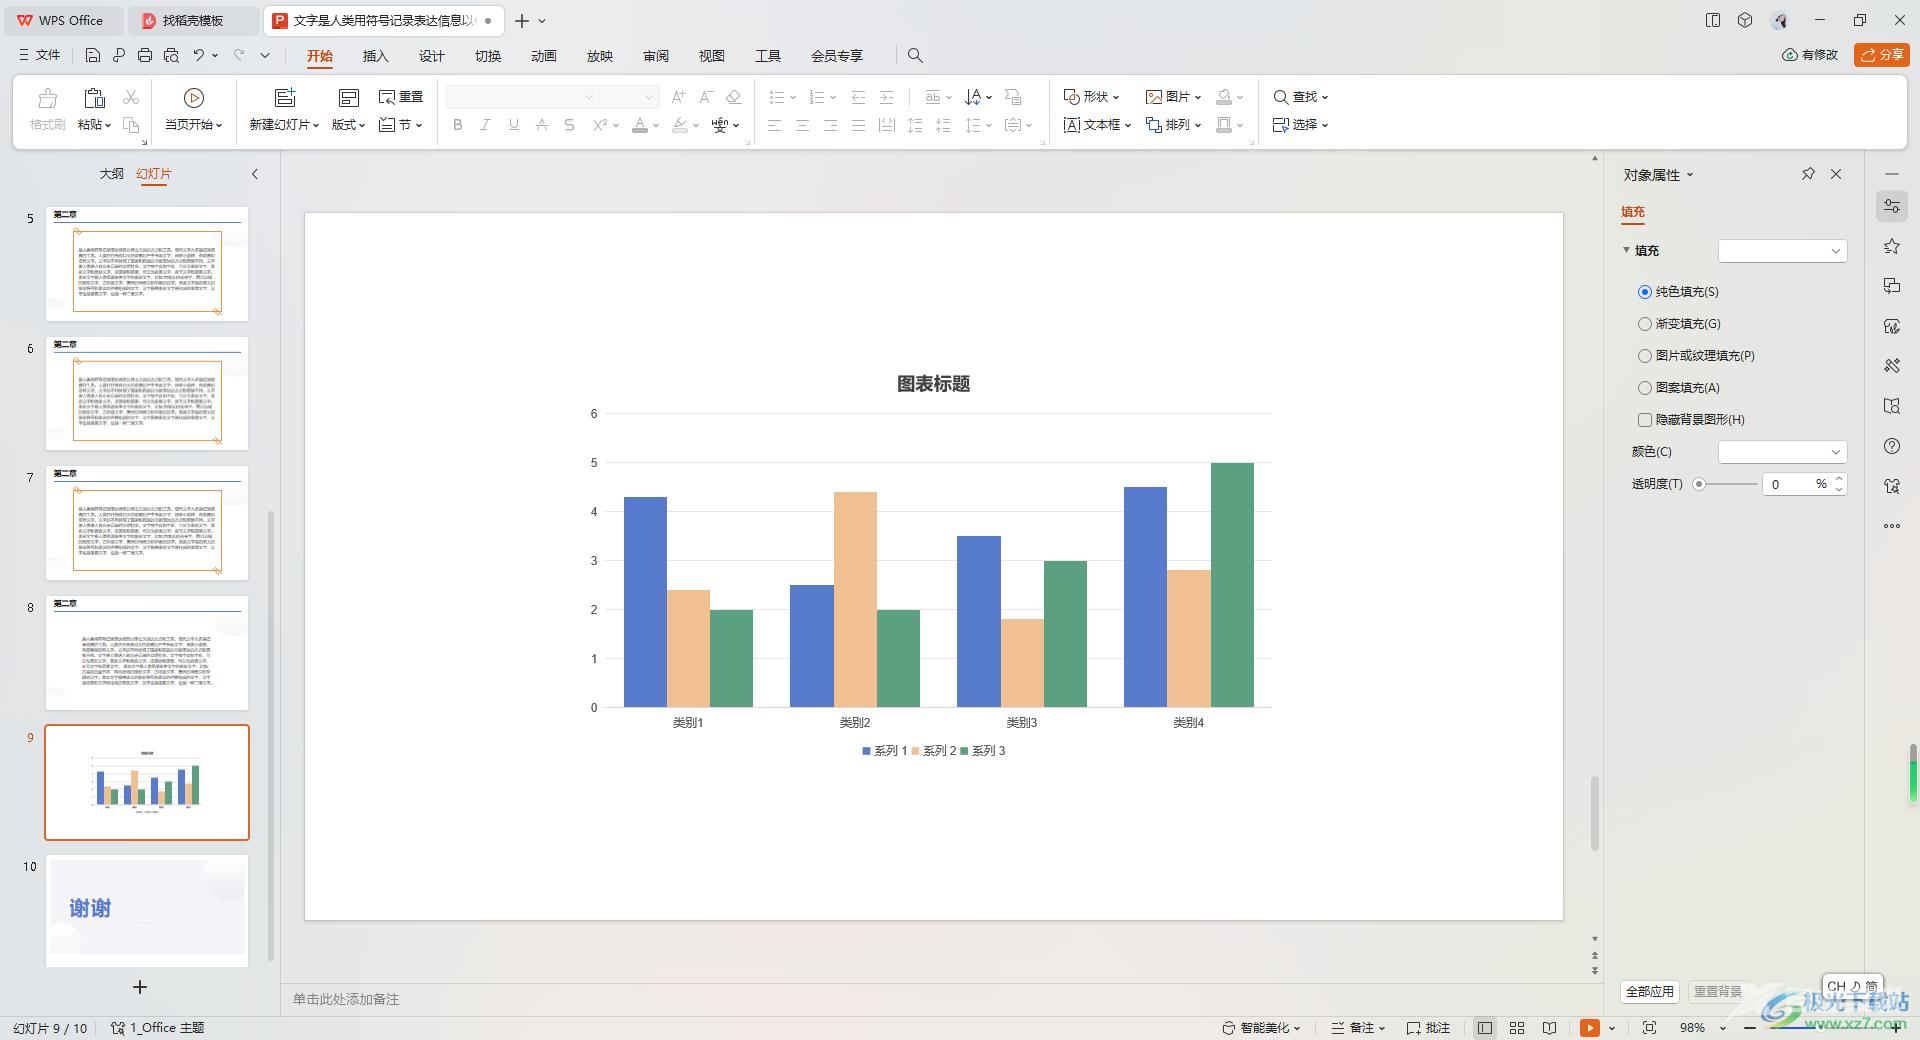Click the 格式刷 format painter icon

[47, 98]
